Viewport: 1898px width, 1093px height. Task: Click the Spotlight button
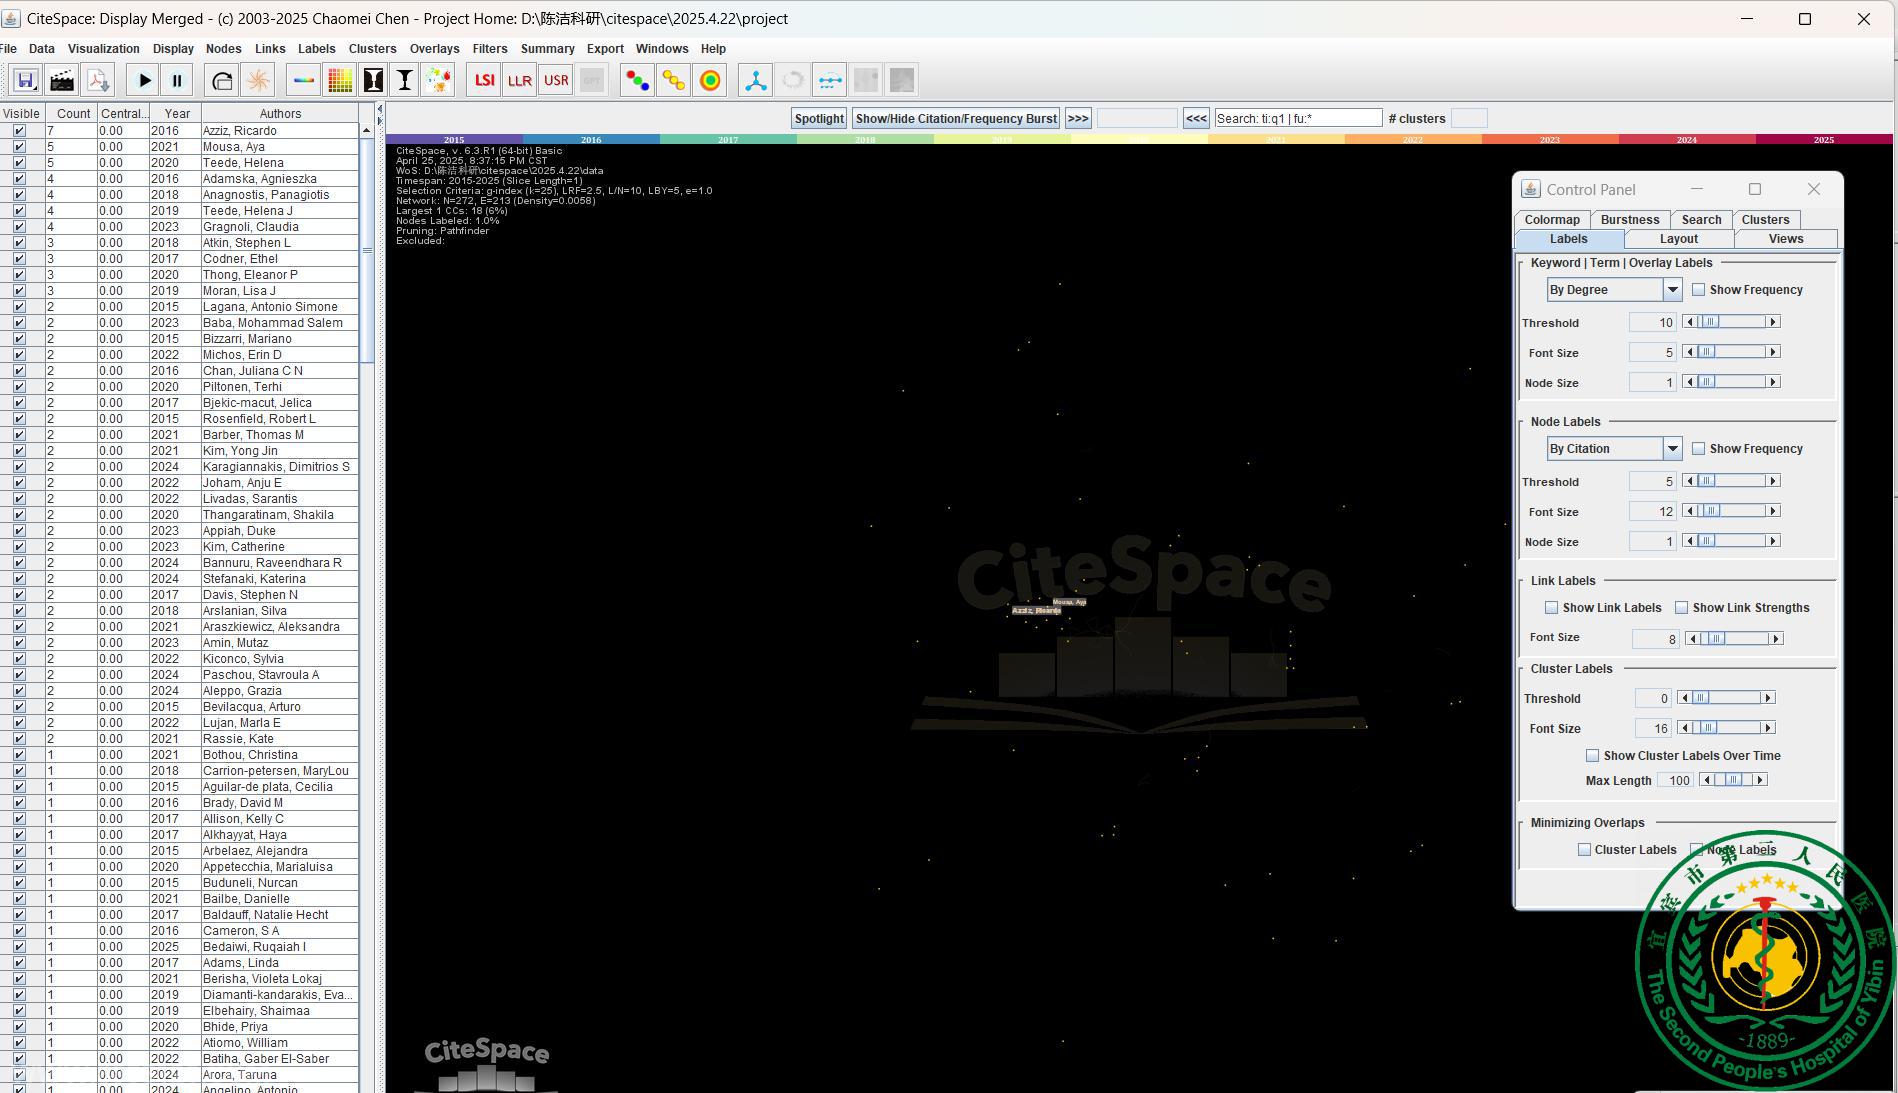tap(818, 119)
